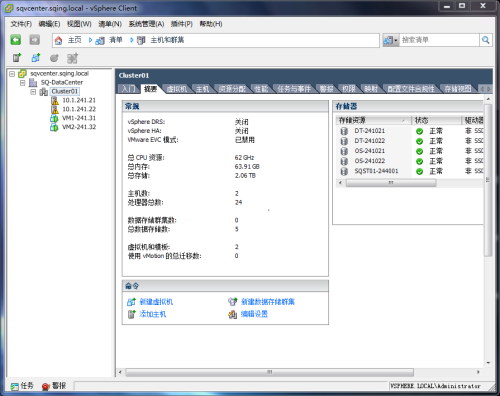Click the vCenter icon of sqvcenter.sqing.local

pyautogui.click(x=22, y=74)
